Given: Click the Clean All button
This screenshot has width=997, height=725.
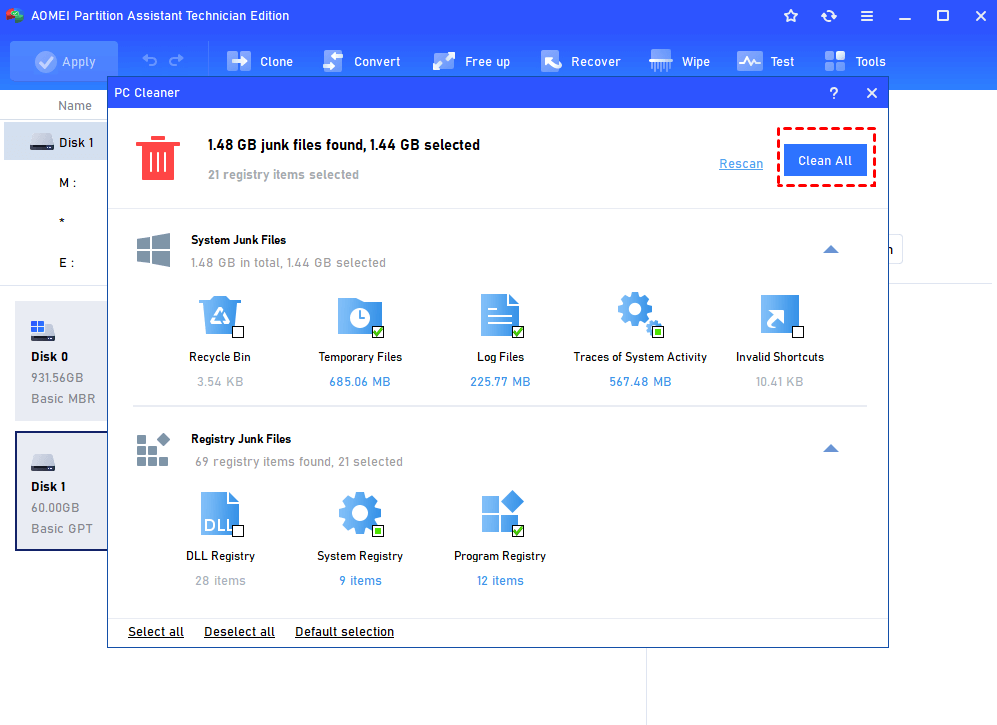Looking at the screenshot, I should click(x=825, y=160).
